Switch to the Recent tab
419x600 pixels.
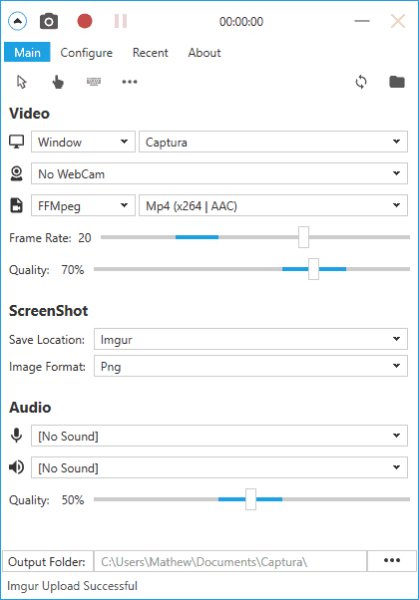[150, 52]
